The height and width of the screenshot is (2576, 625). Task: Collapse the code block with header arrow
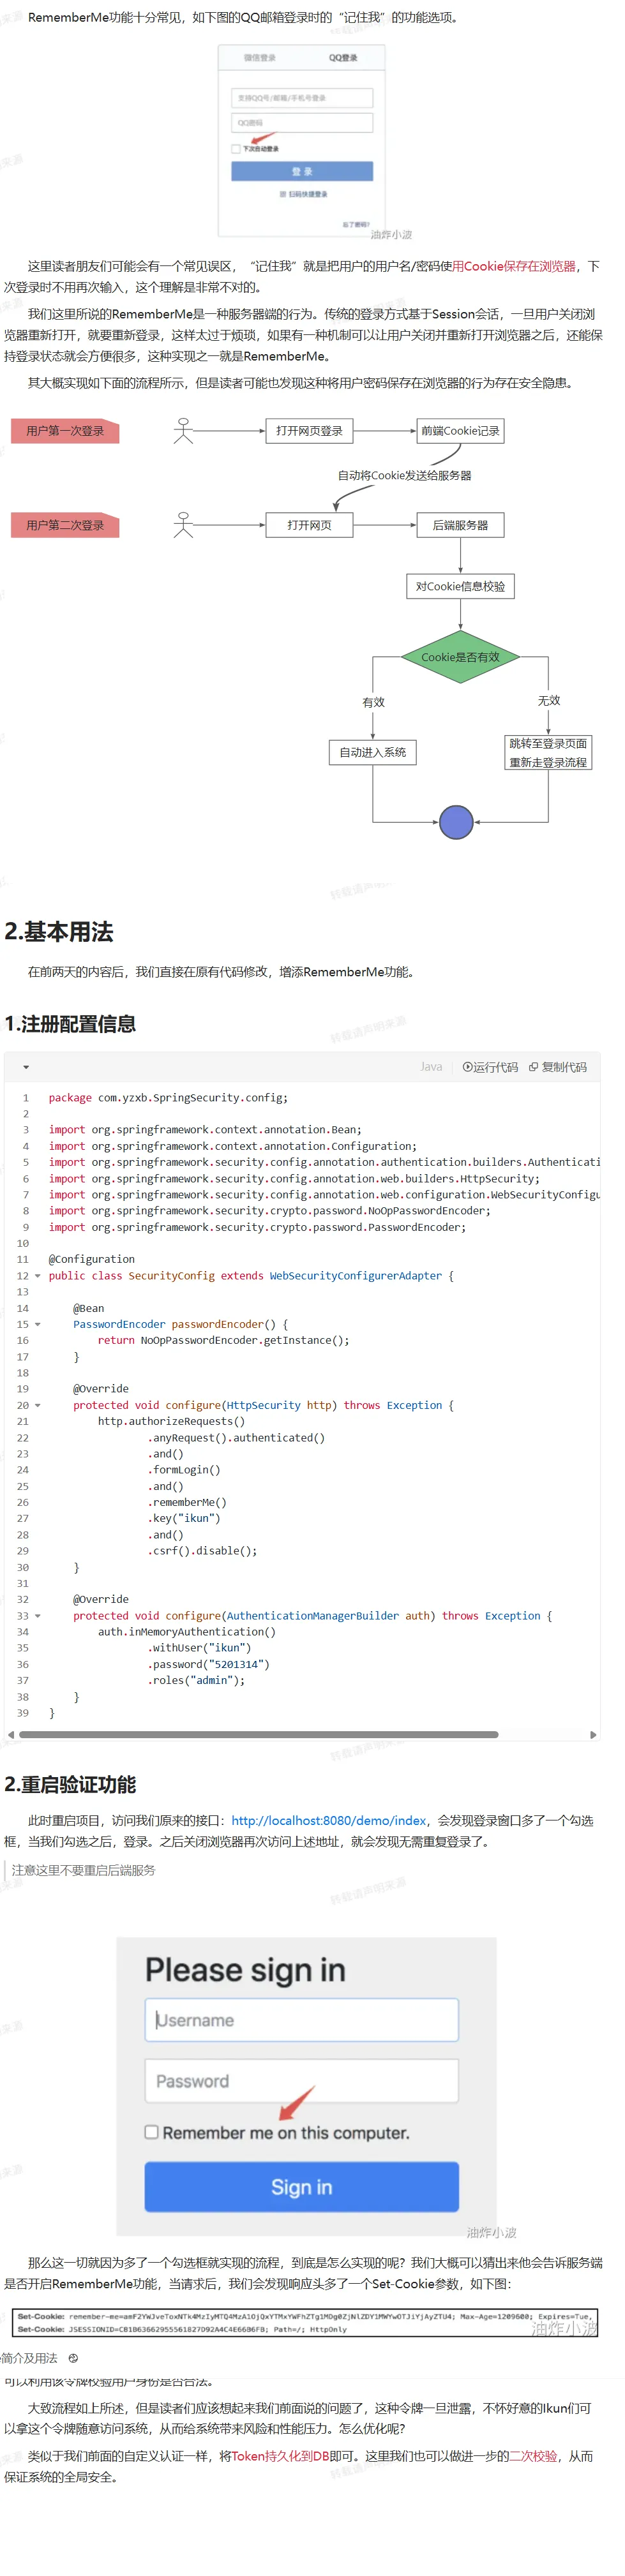[26, 1068]
